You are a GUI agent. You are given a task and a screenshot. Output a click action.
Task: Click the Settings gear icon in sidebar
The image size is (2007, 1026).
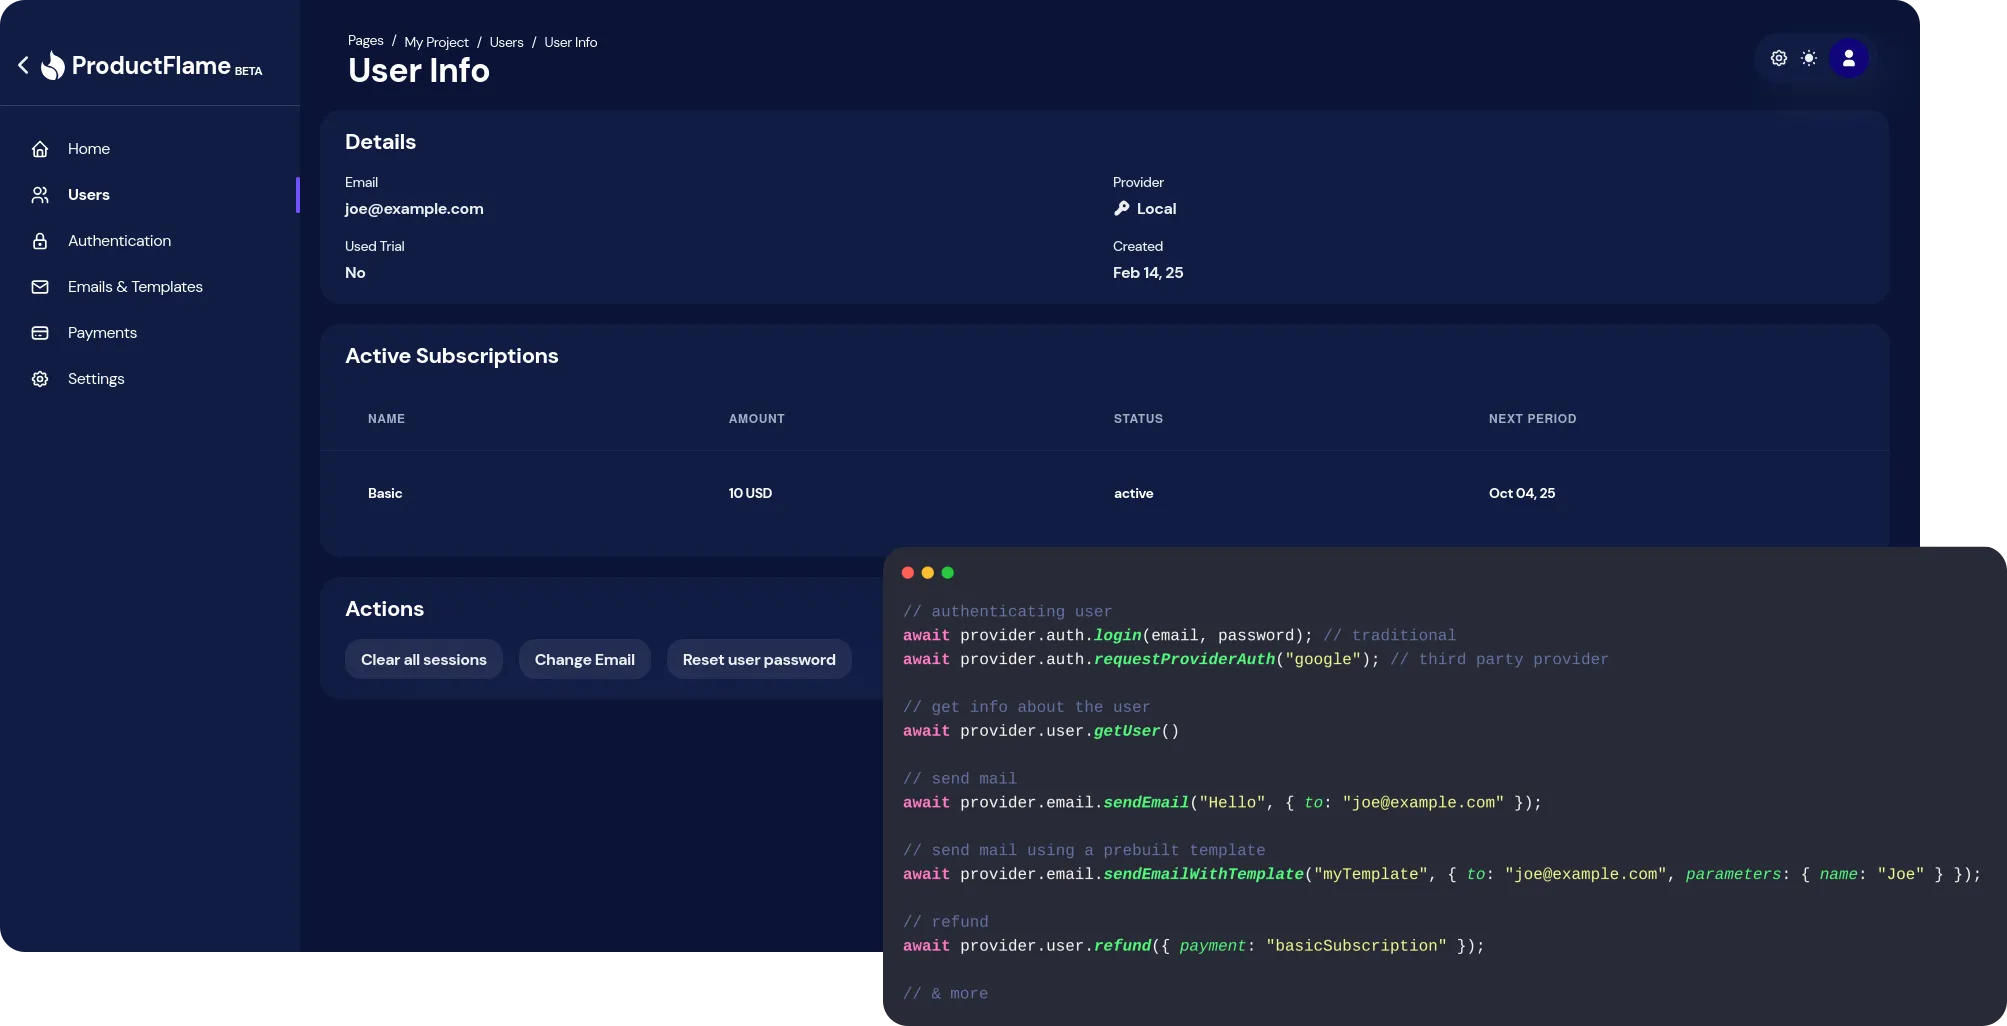[40, 379]
